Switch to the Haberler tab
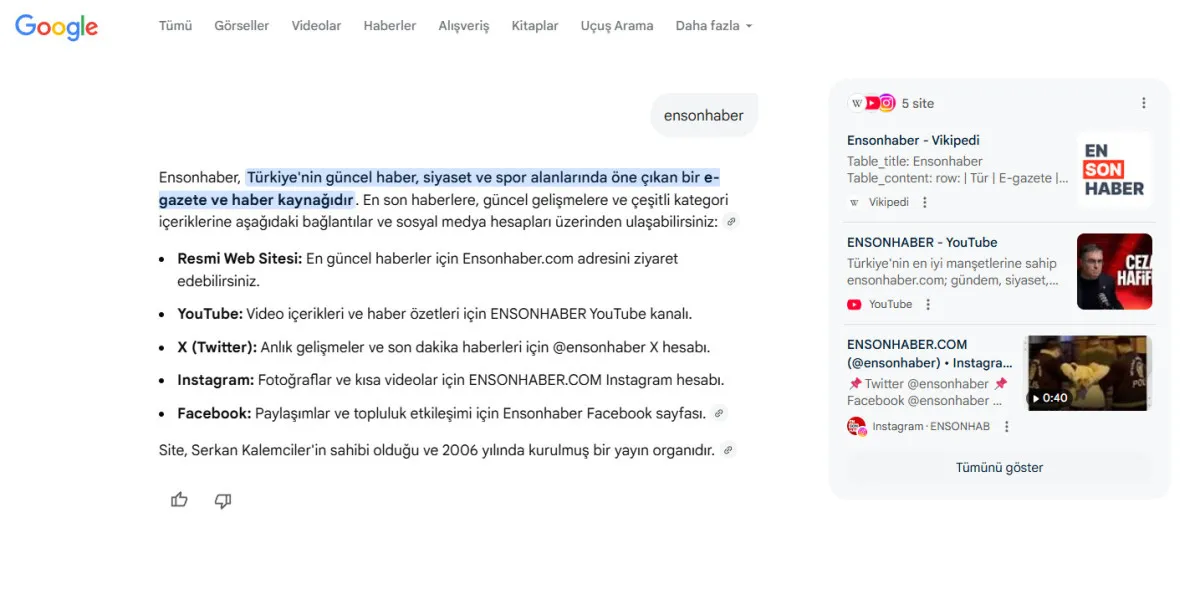This screenshot has width=1200, height=605. 390,25
